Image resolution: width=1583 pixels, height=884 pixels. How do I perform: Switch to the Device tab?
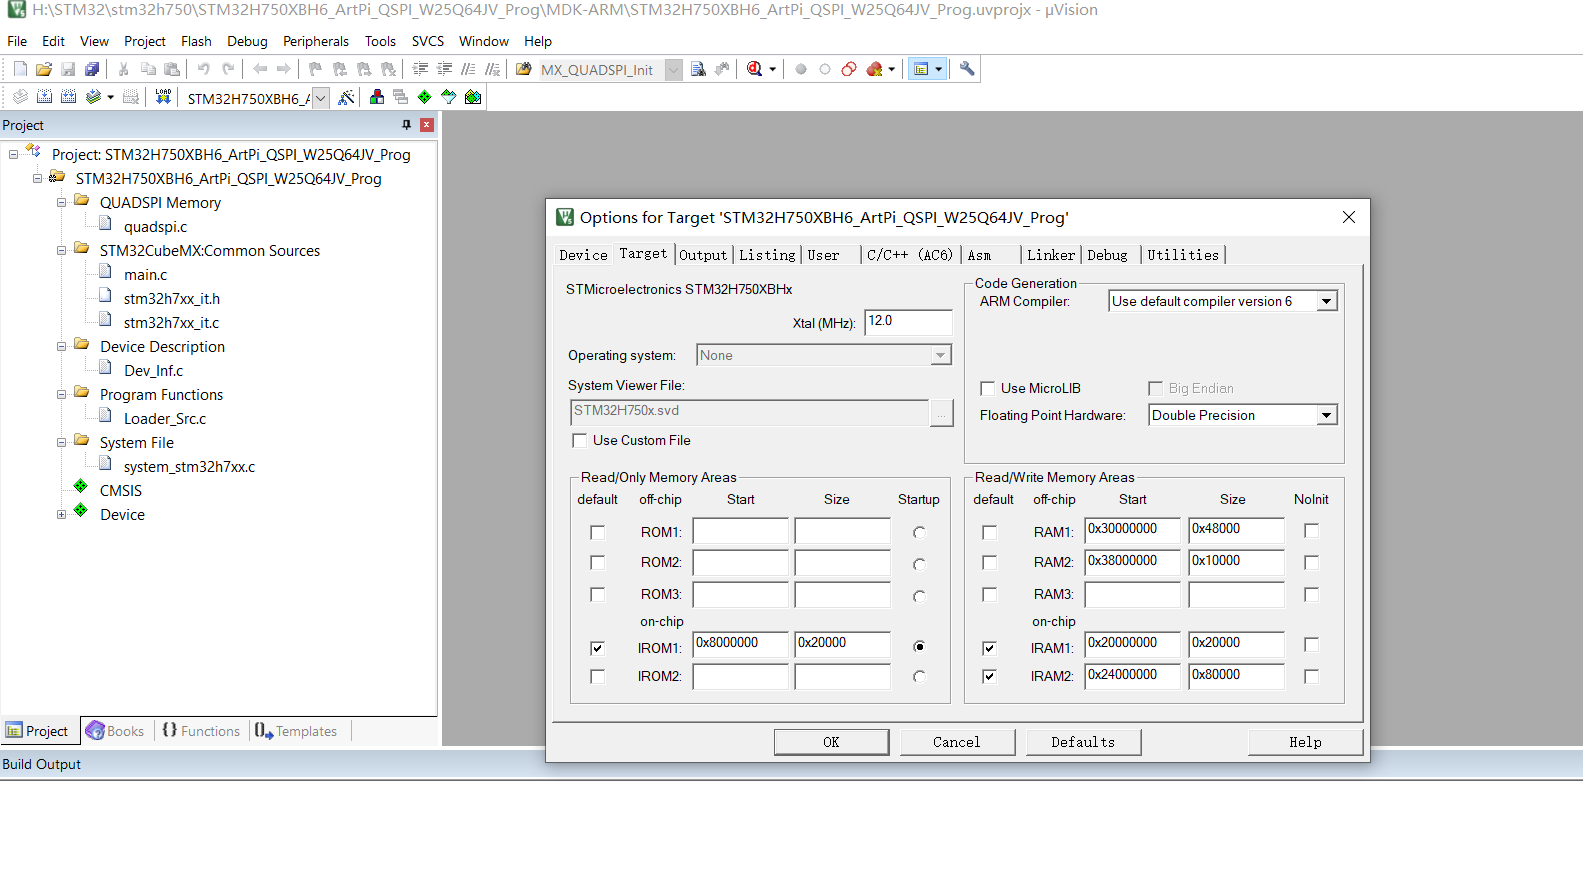pos(583,256)
